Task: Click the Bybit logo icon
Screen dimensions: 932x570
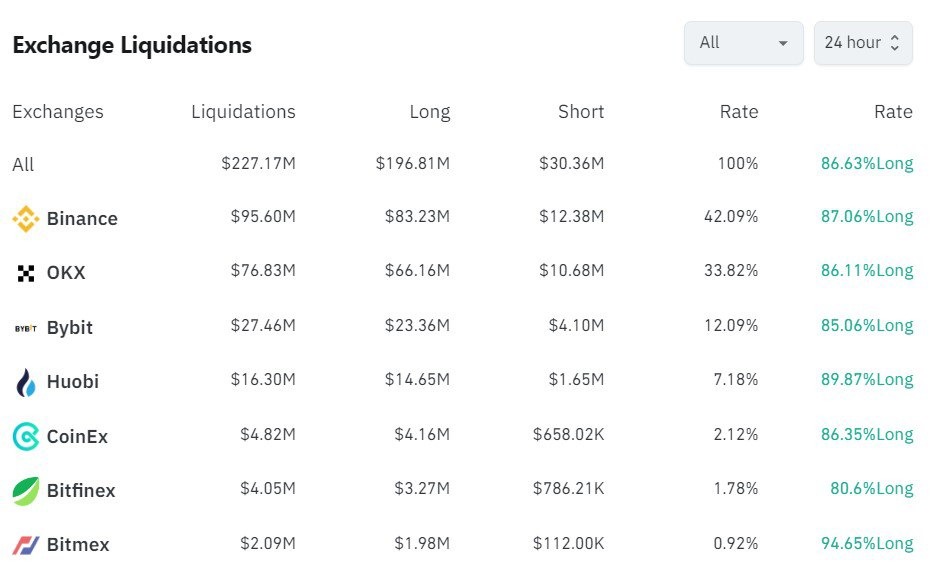Action: pyautogui.click(x=25, y=327)
